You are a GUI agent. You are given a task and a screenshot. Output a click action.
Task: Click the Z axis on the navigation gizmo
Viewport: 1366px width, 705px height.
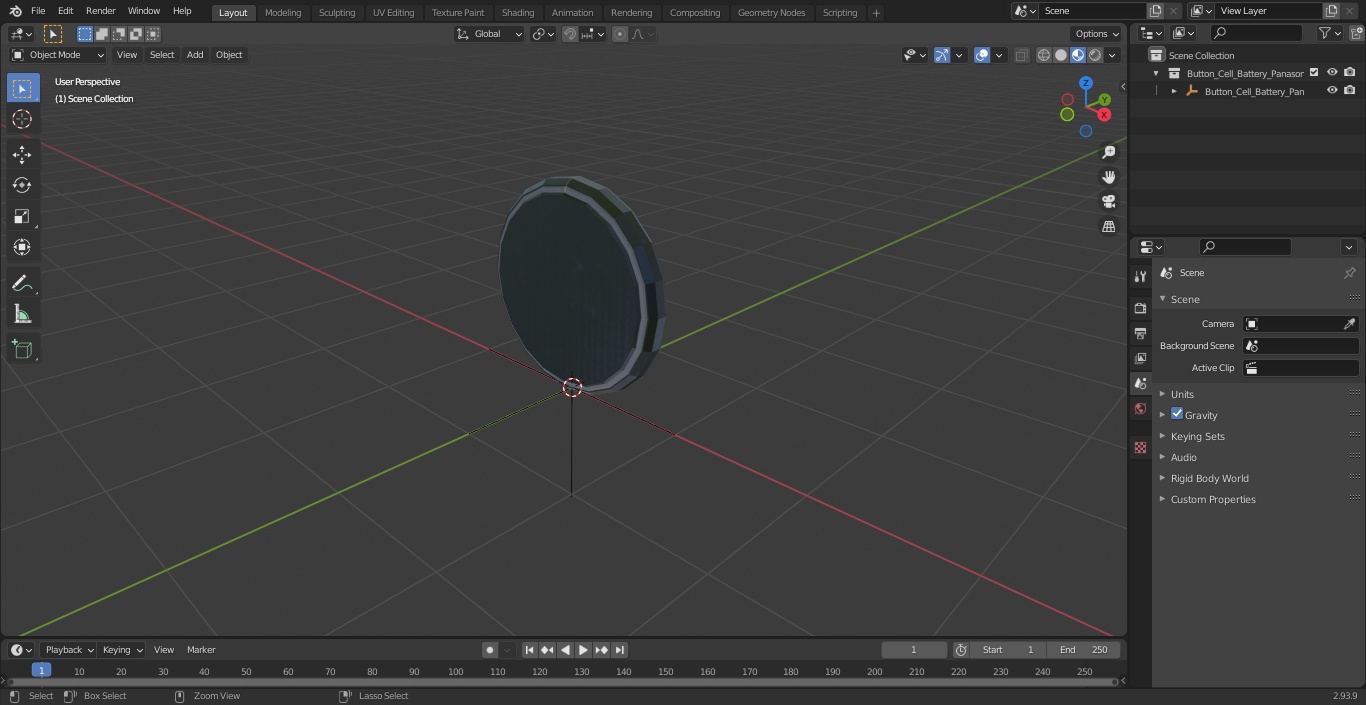coord(1086,83)
